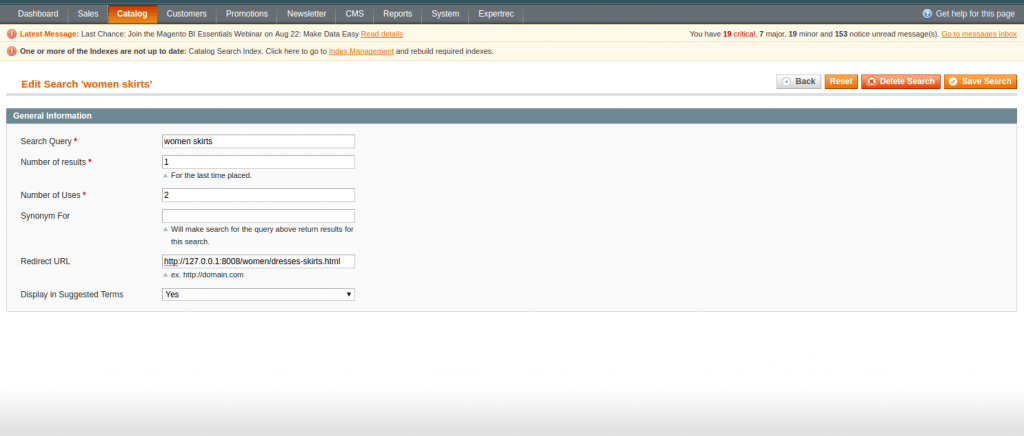Open the Dashboard menu

pos(38,14)
